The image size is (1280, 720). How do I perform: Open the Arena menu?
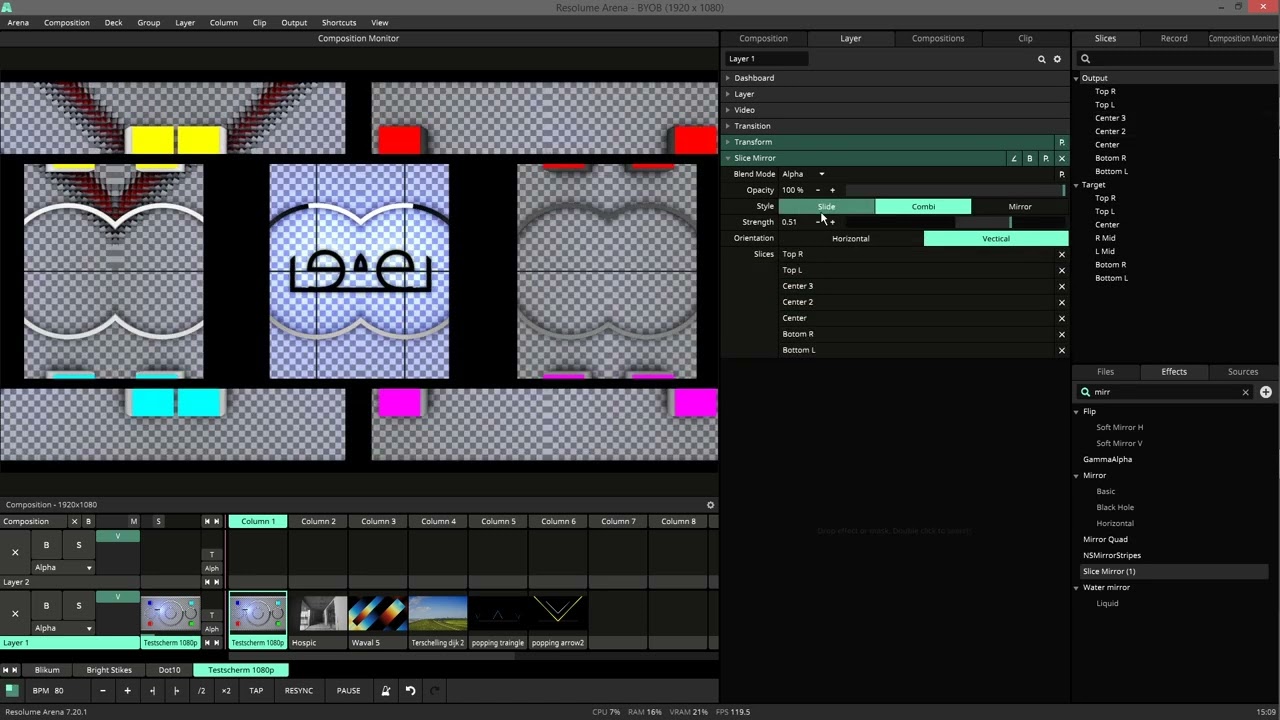(18, 22)
